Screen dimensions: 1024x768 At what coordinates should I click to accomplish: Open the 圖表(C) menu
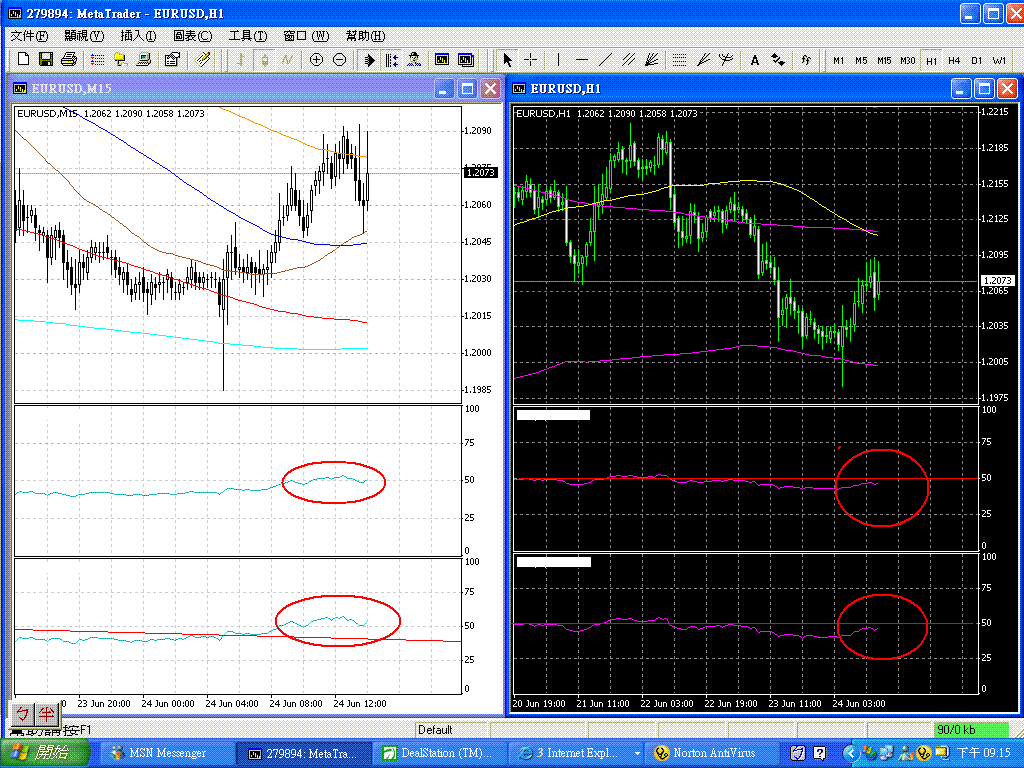click(x=192, y=36)
